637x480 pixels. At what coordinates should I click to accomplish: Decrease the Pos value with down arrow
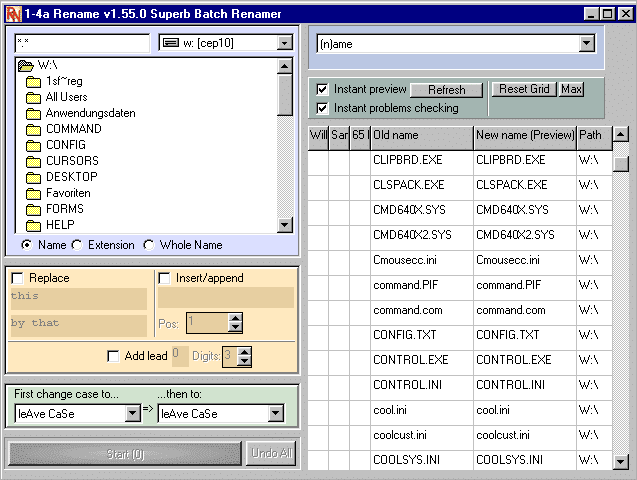[x=235, y=327]
